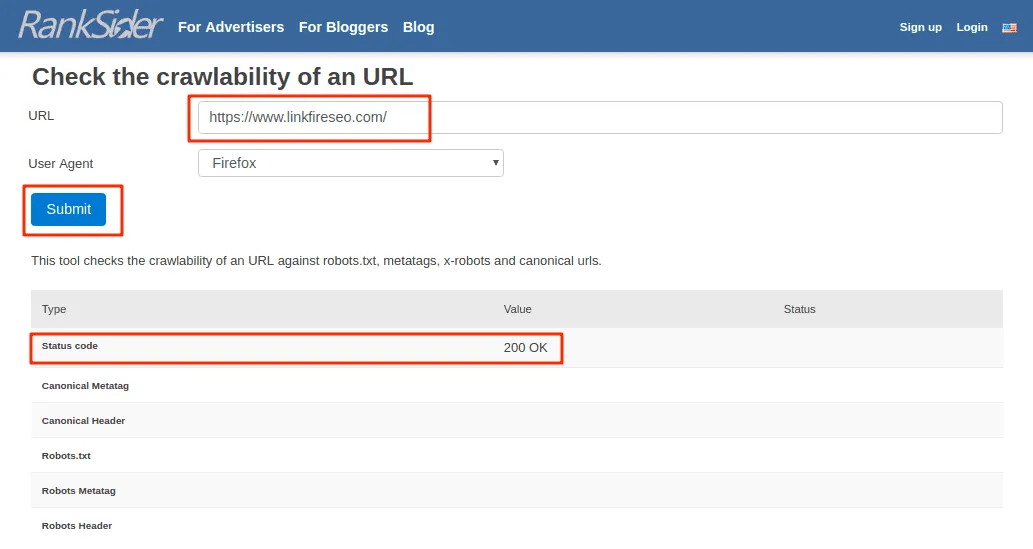Click the Sign up link

(920, 27)
